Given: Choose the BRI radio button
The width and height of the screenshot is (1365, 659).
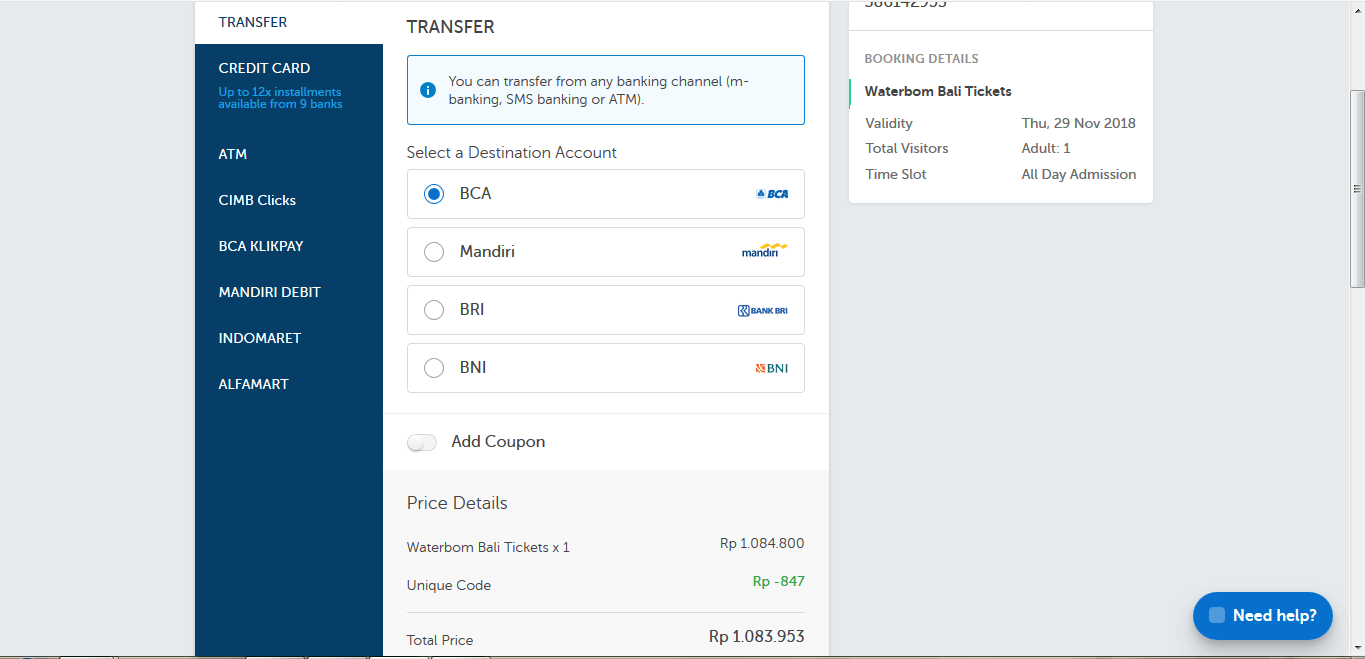Looking at the screenshot, I should pos(434,310).
